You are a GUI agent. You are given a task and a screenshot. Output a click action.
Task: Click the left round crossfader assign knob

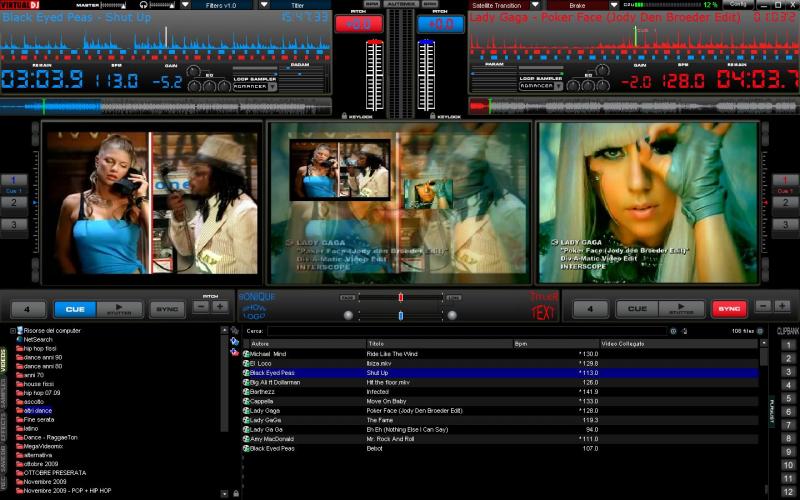point(348,315)
